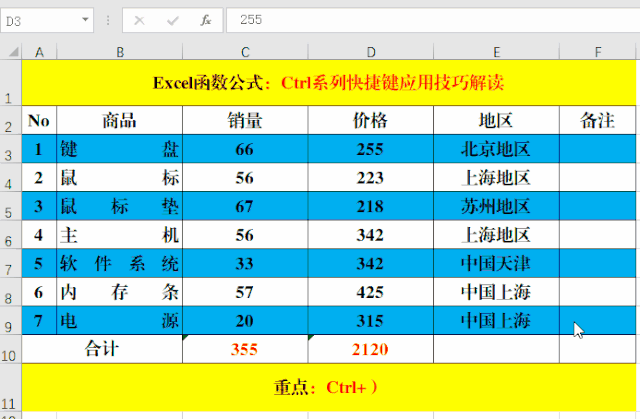This screenshot has width=640, height=419.
Task: Open the Name Box dropdown arrow
Action: 85,20
